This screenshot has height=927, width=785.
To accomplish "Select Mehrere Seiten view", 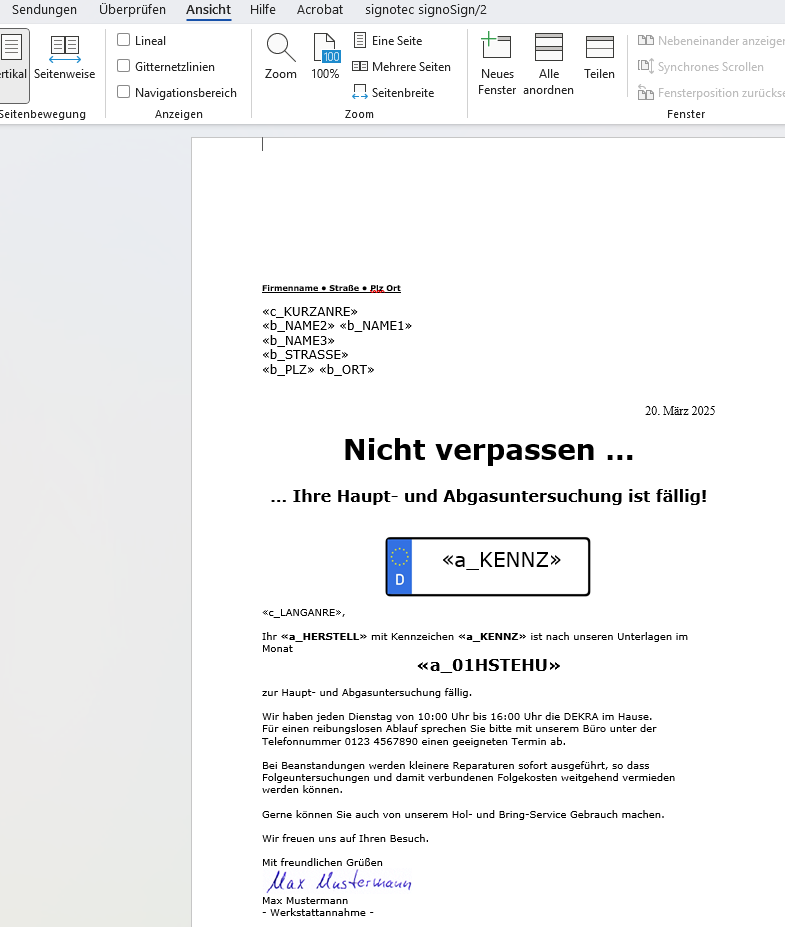I will 401,67.
